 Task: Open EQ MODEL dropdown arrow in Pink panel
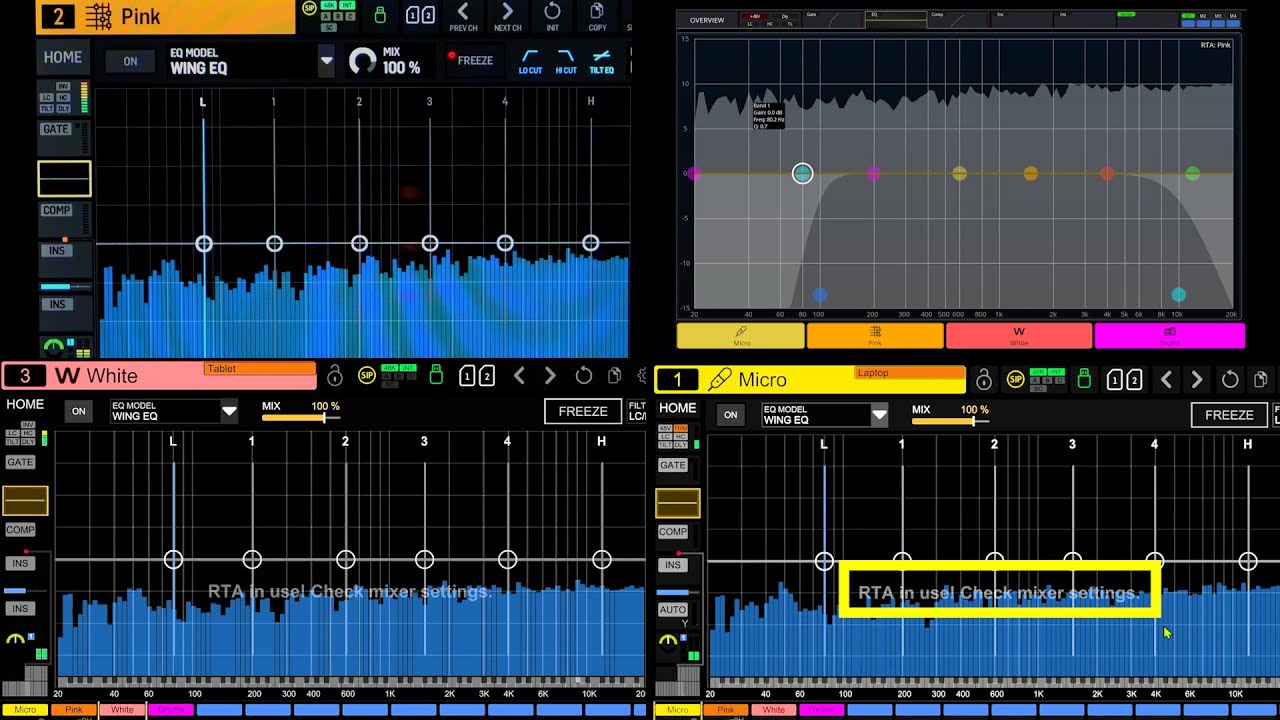[x=326, y=61]
